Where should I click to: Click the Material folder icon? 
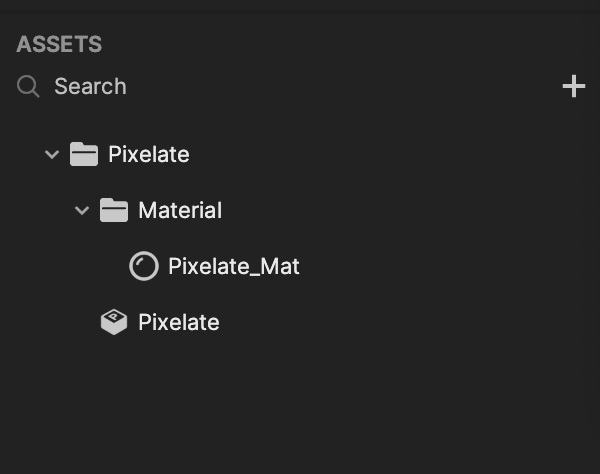pos(114,210)
